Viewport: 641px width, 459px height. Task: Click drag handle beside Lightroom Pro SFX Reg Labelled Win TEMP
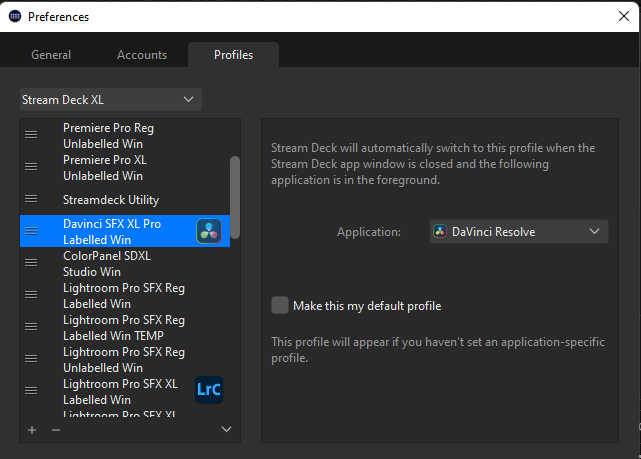coord(31,327)
